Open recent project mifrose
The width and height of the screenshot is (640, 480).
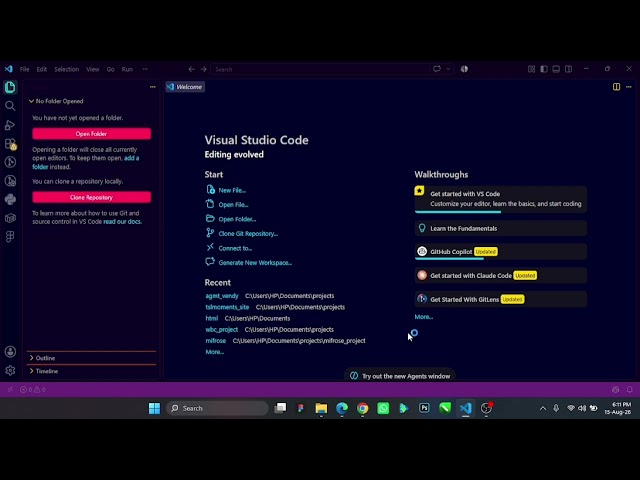click(216, 340)
